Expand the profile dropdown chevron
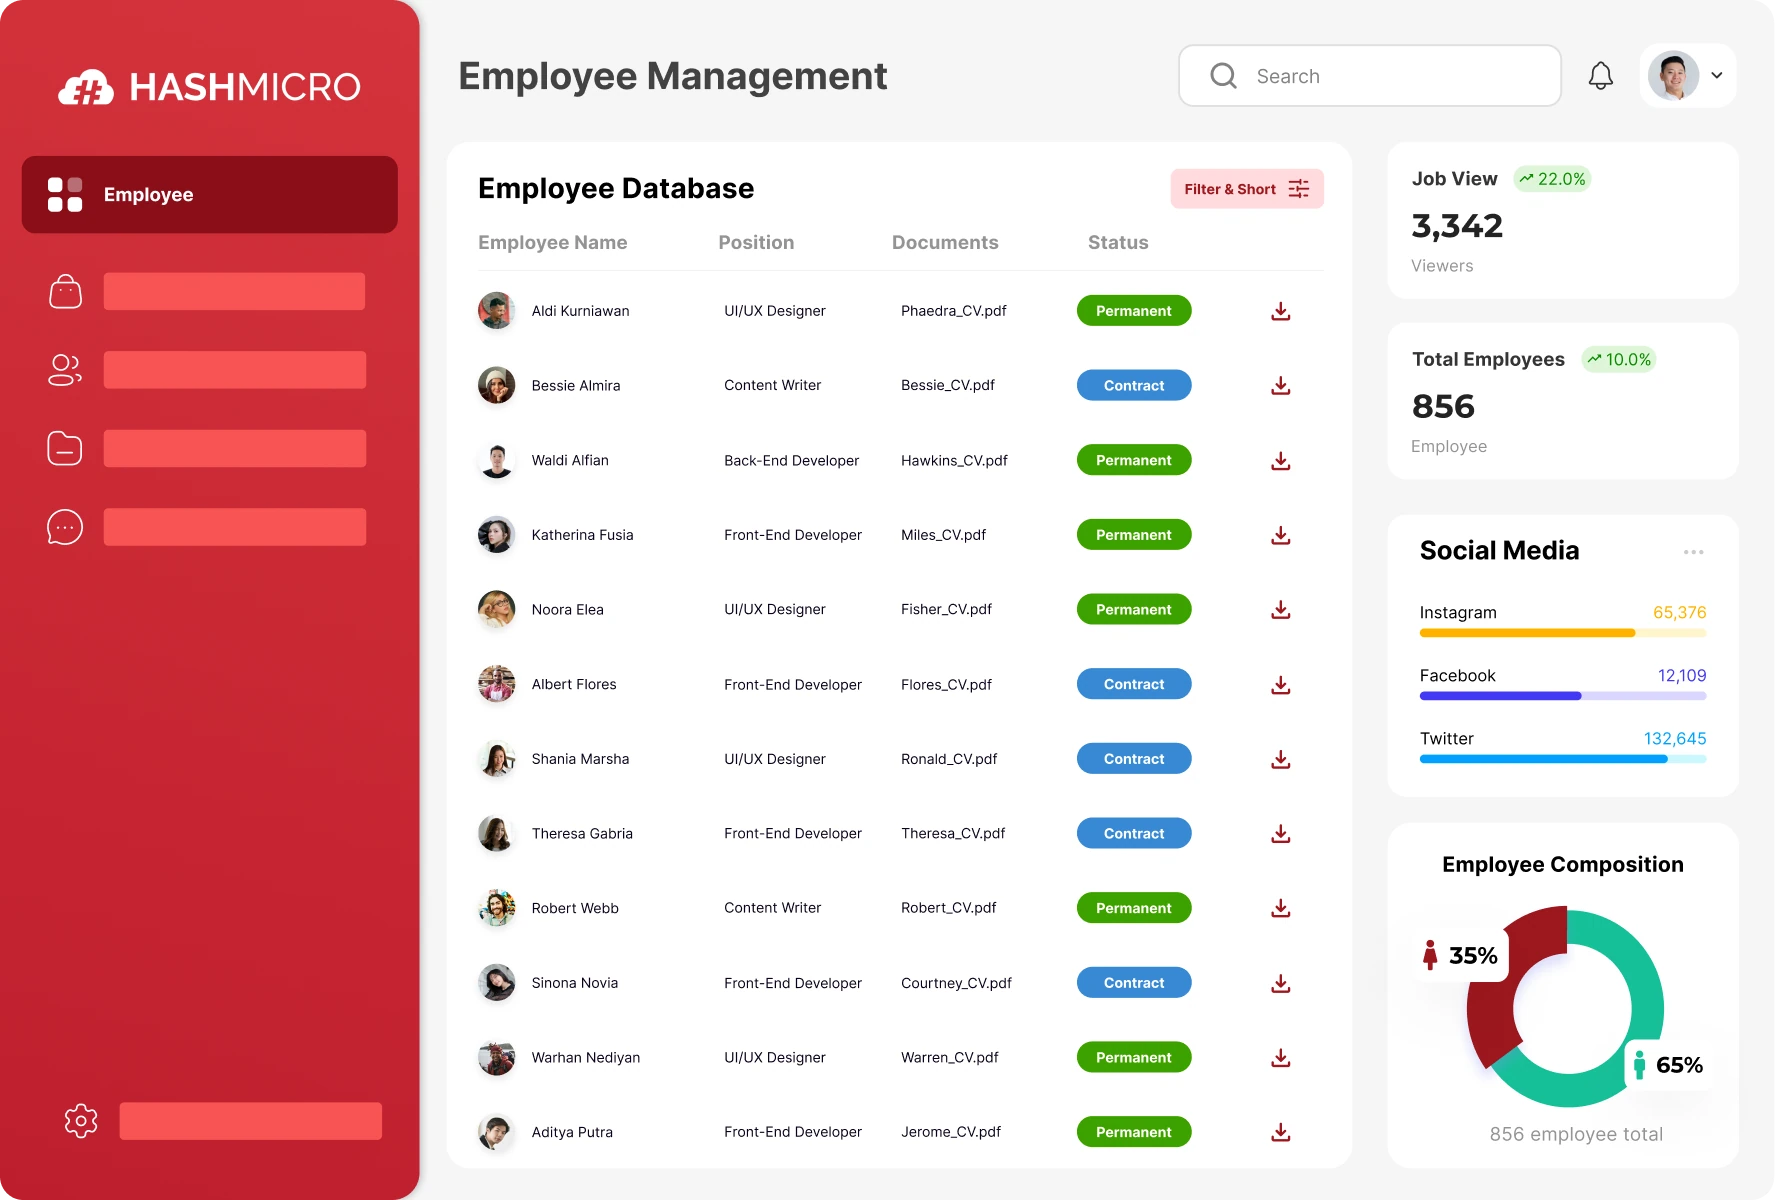The image size is (1775, 1200). (1717, 76)
